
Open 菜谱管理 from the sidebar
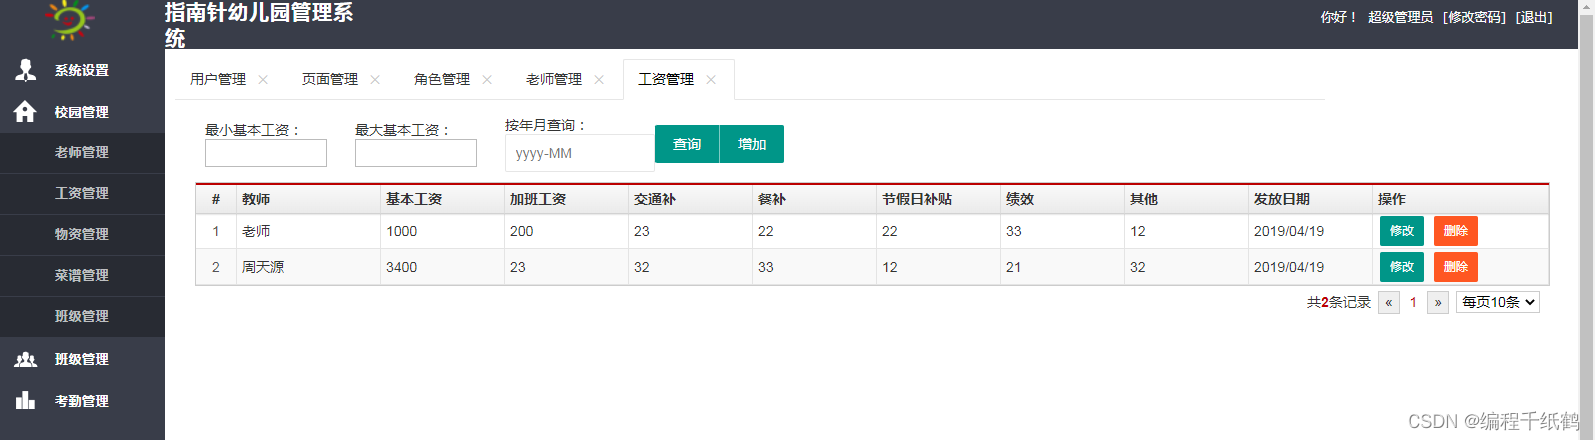[x=82, y=276]
